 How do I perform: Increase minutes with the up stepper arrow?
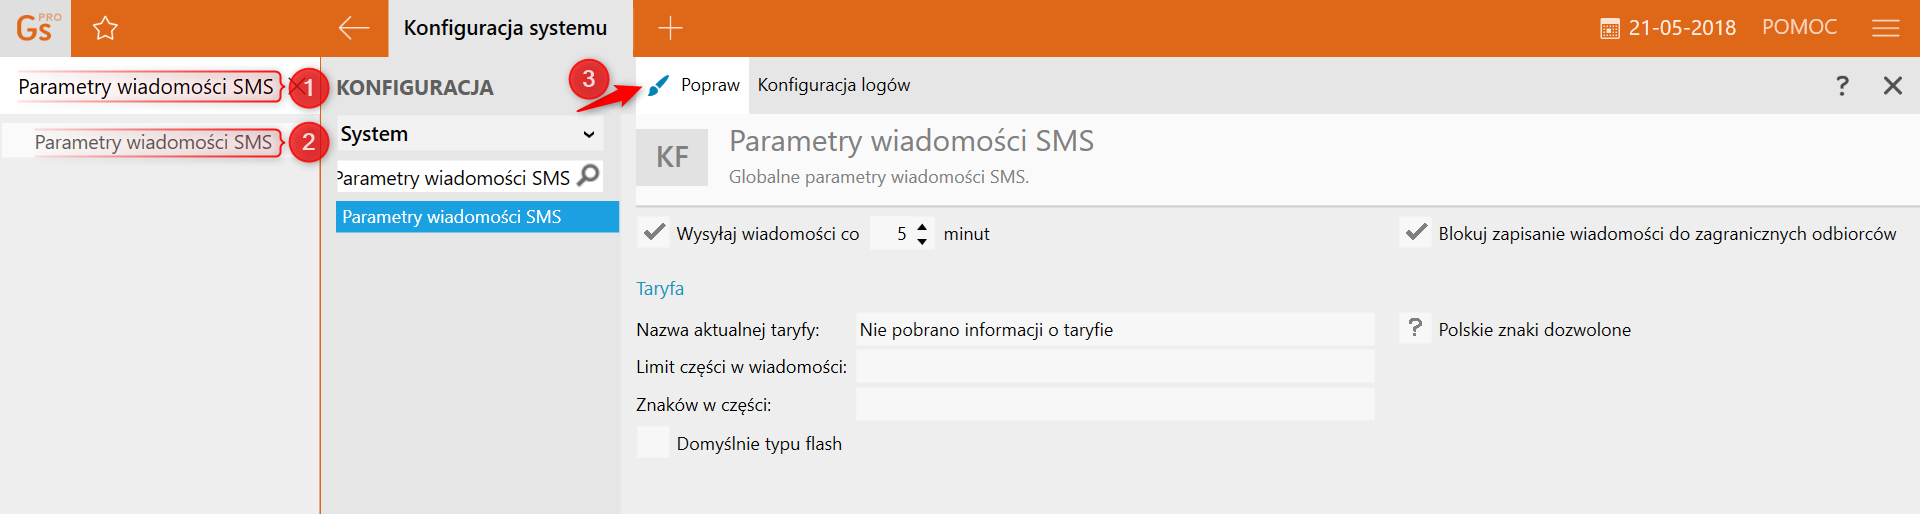pos(922,226)
